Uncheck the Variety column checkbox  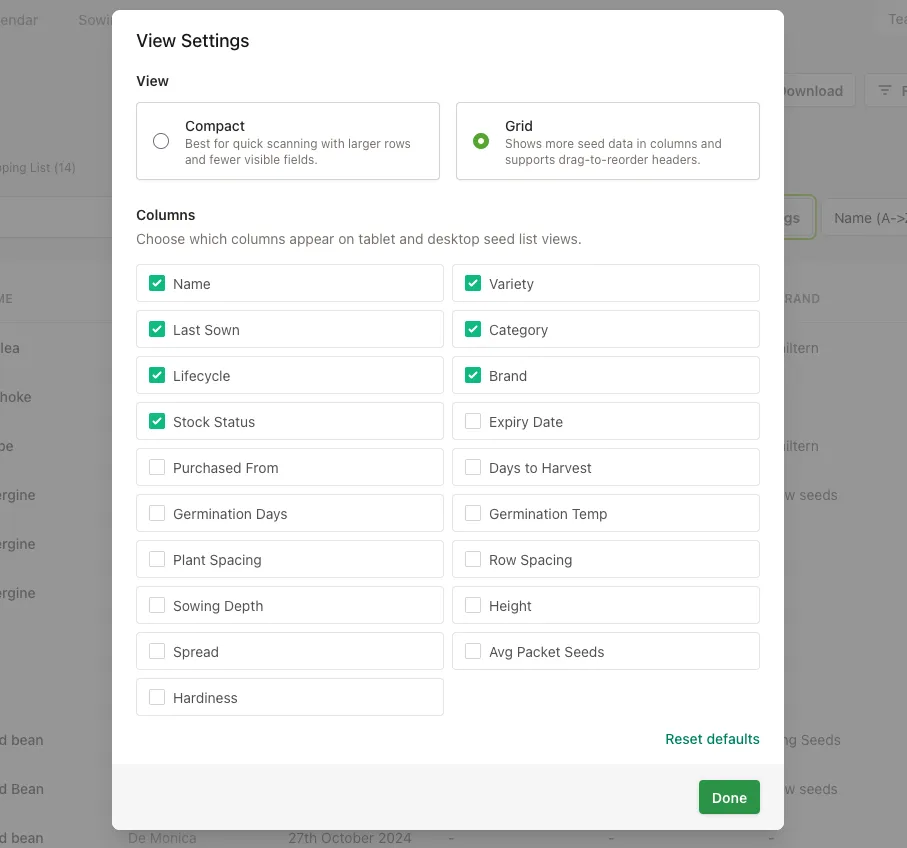[473, 284]
